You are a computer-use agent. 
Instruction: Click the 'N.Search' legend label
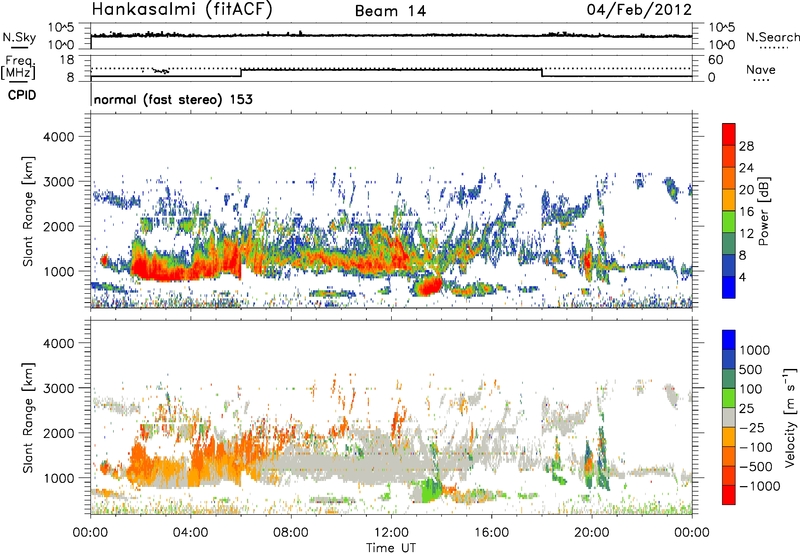pyautogui.click(x=773, y=37)
